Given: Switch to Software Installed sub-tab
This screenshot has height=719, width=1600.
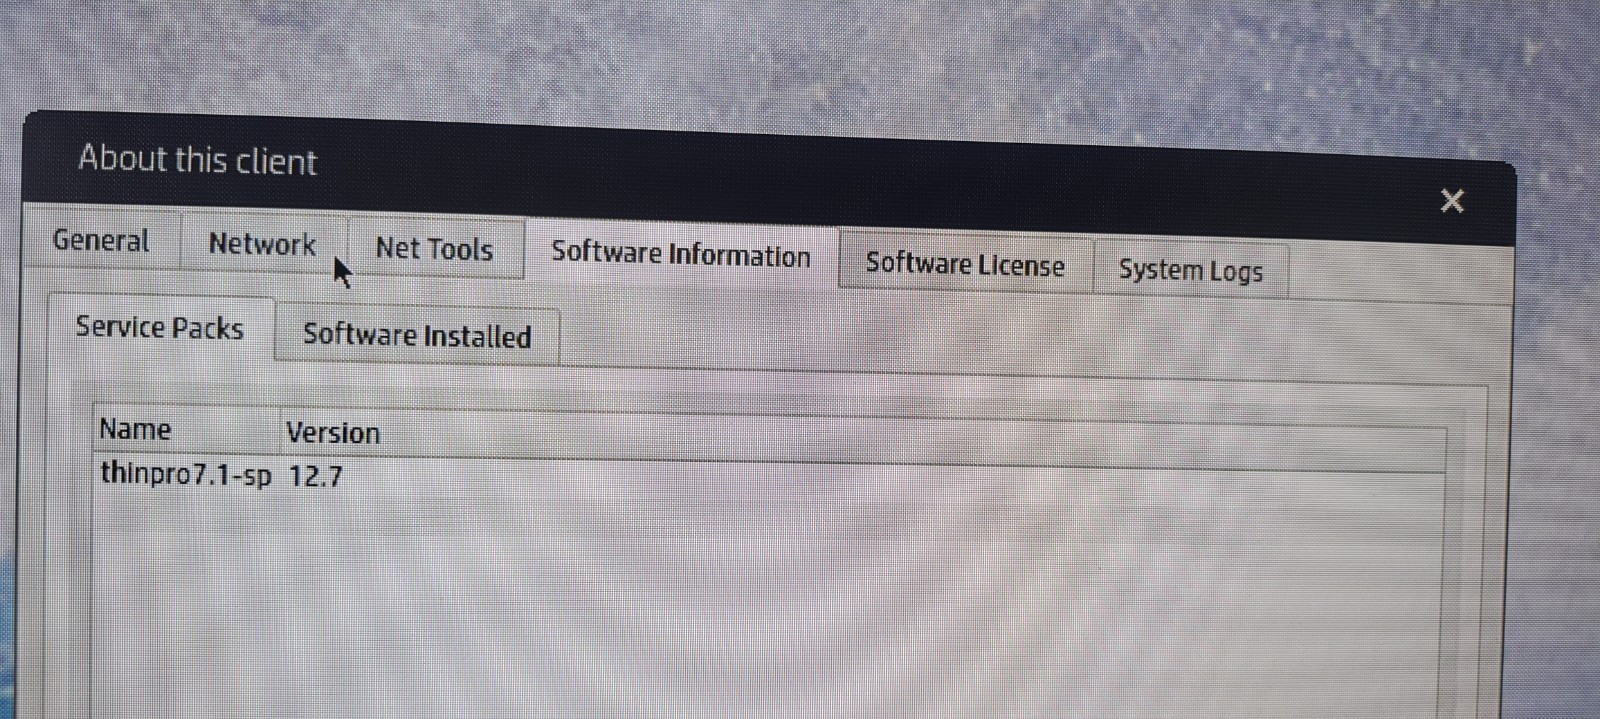Looking at the screenshot, I should click(417, 335).
